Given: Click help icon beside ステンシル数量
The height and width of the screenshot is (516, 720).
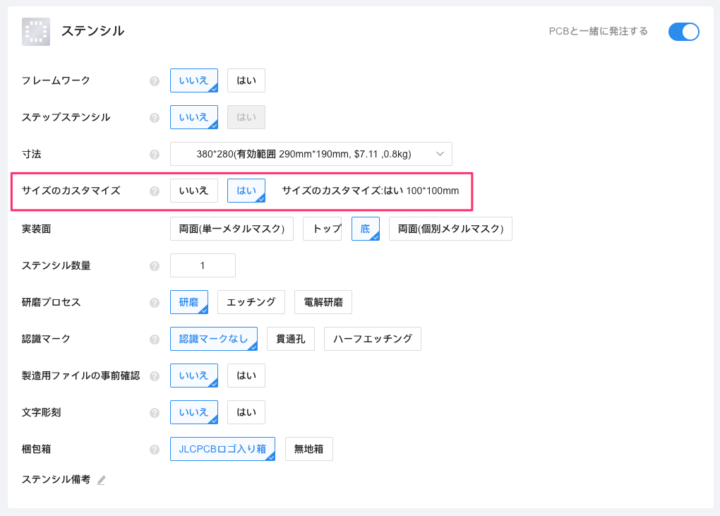Looking at the screenshot, I should point(154,266).
